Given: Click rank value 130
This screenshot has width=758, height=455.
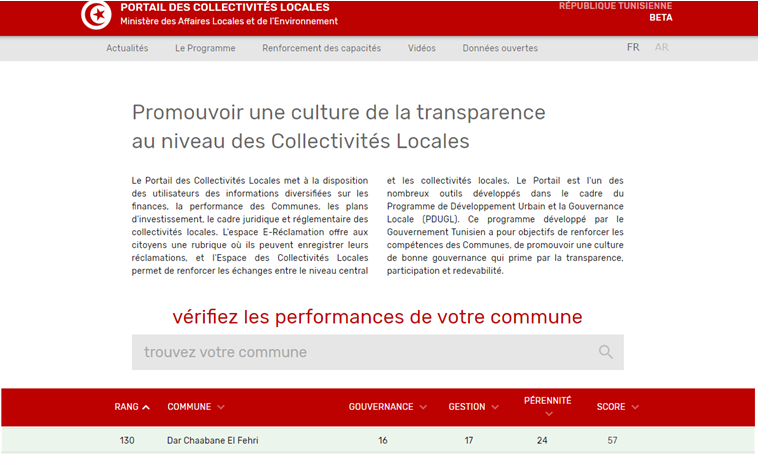Looking at the screenshot, I should [x=127, y=440].
